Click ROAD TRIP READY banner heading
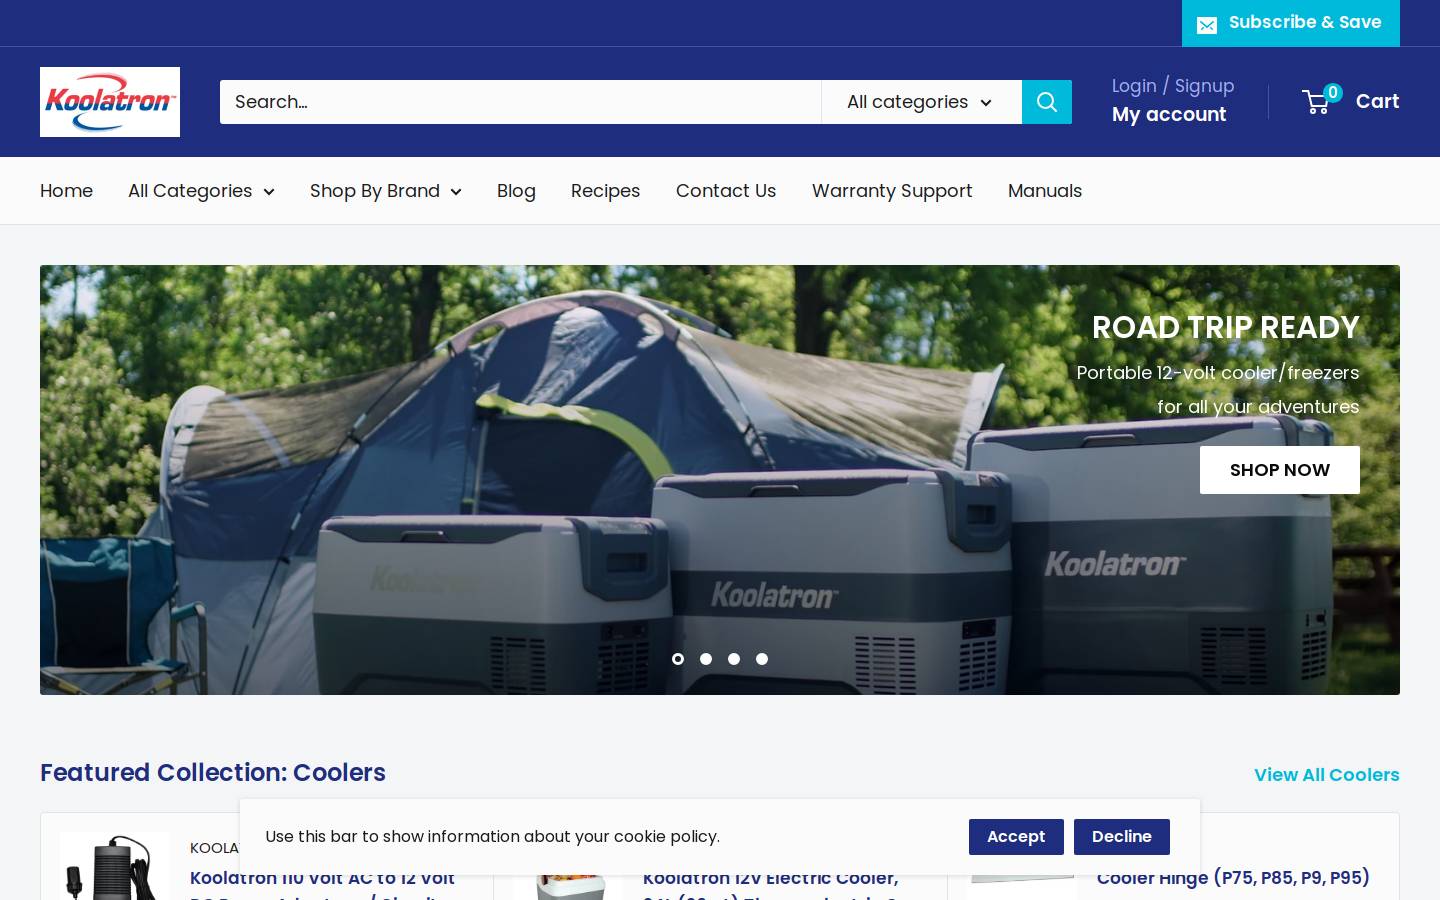1440x900 pixels. [1226, 328]
